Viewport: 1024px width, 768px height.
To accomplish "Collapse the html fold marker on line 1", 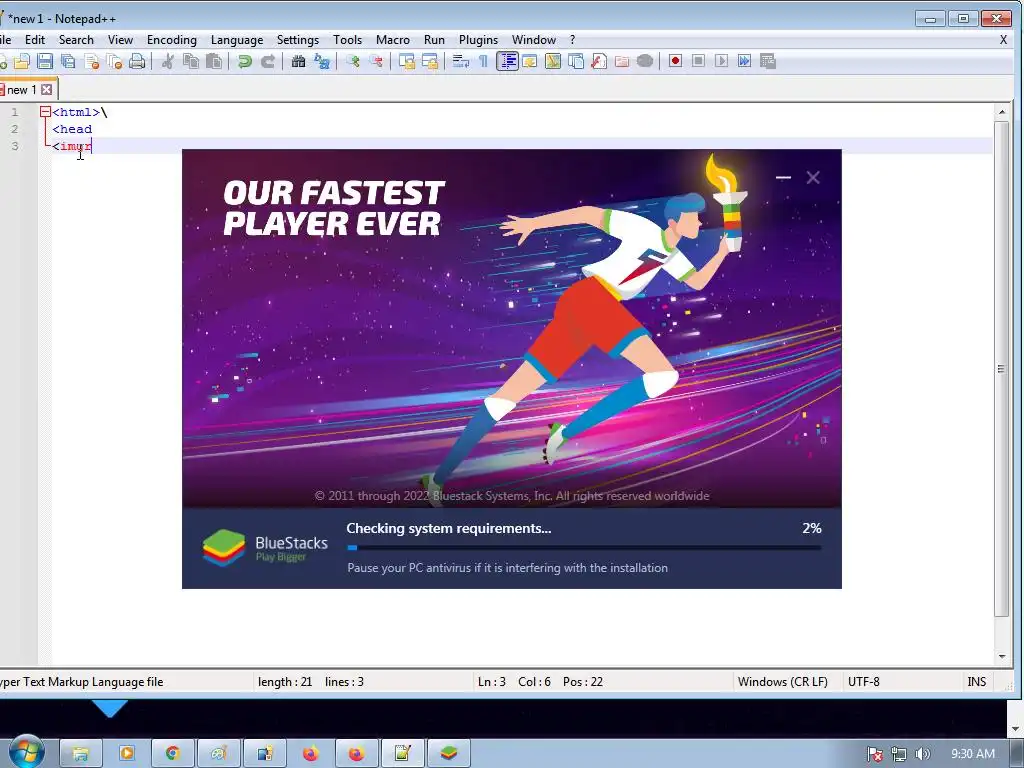I will [45, 112].
